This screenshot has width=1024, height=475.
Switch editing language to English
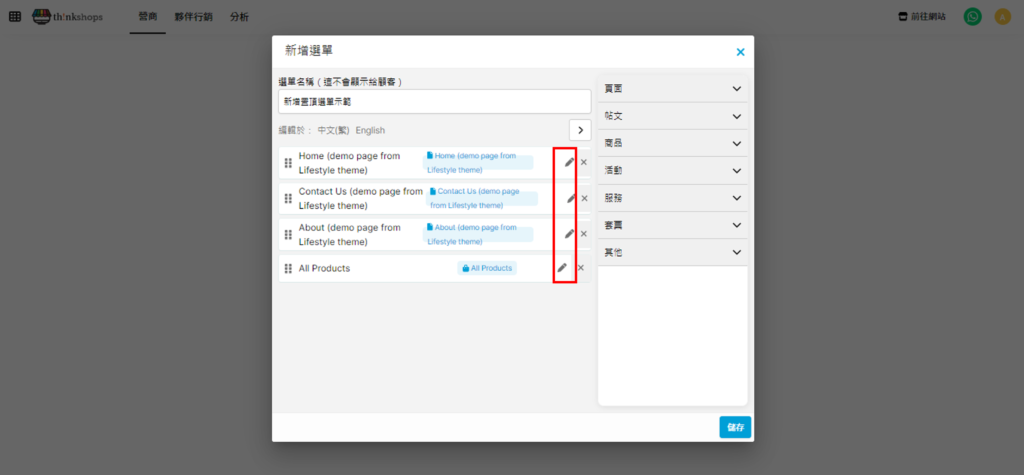point(370,130)
